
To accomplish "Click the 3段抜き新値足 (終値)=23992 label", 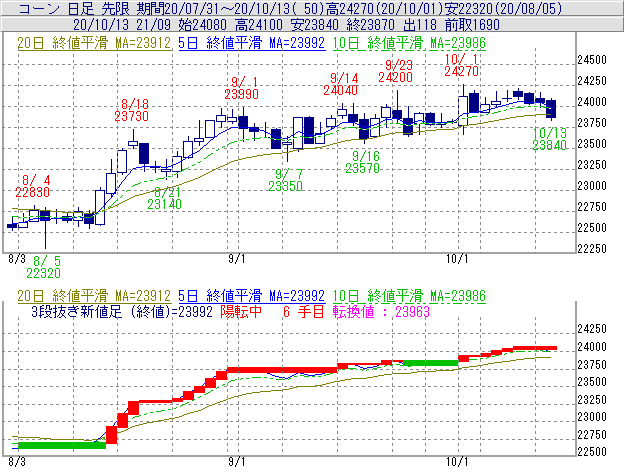I will click(x=122, y=311).
